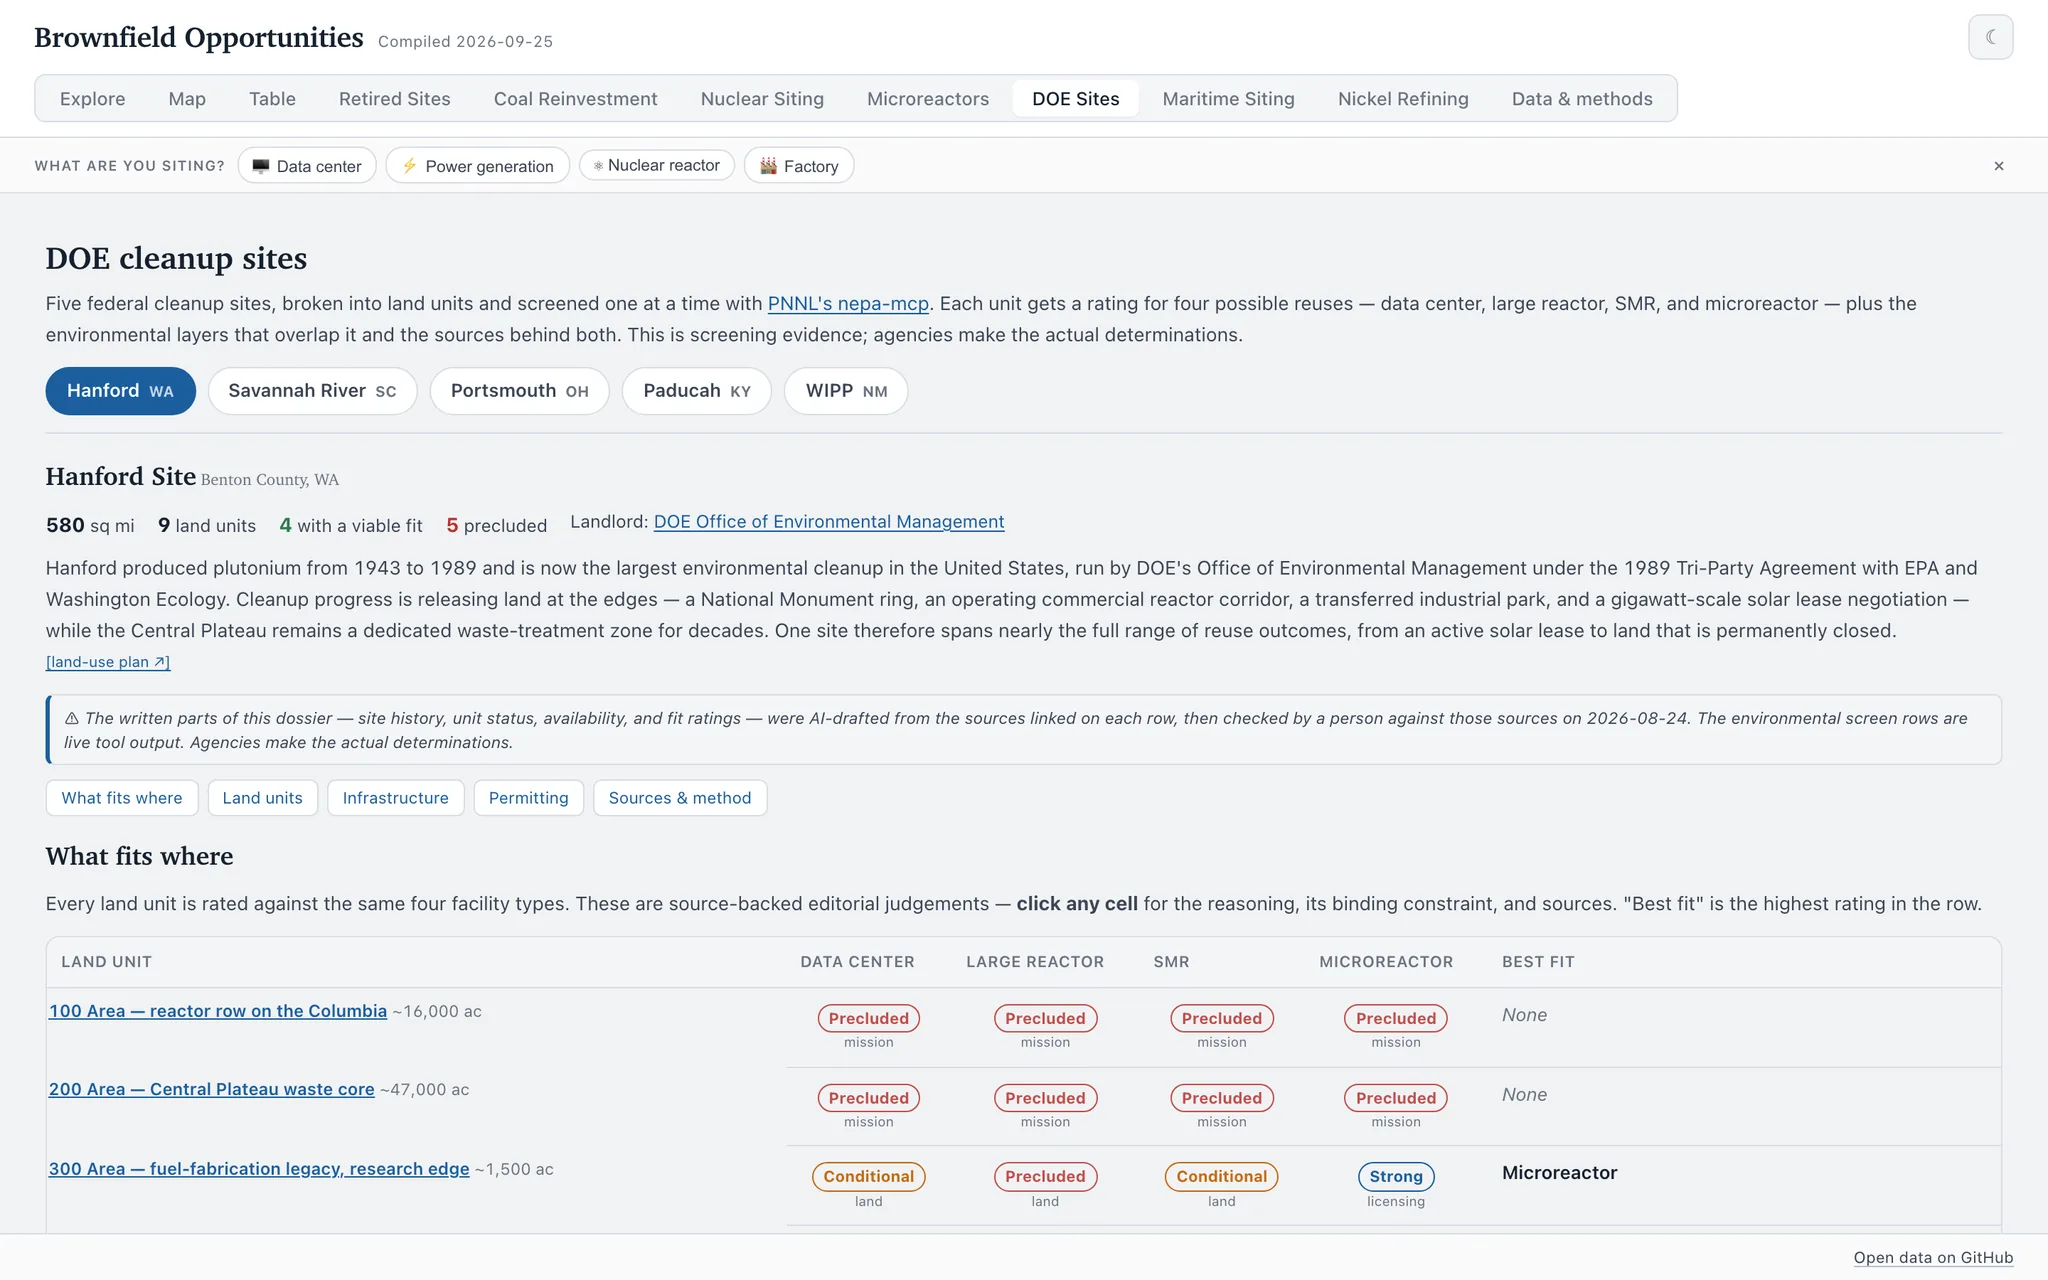Go to Retired Sites tab

tap(394, 99)
